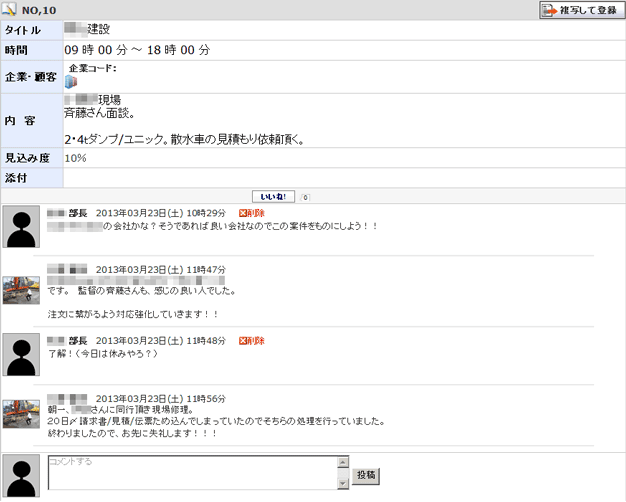Click the silhouette avatar beside the comment box
626x502 pixels.
21,475
